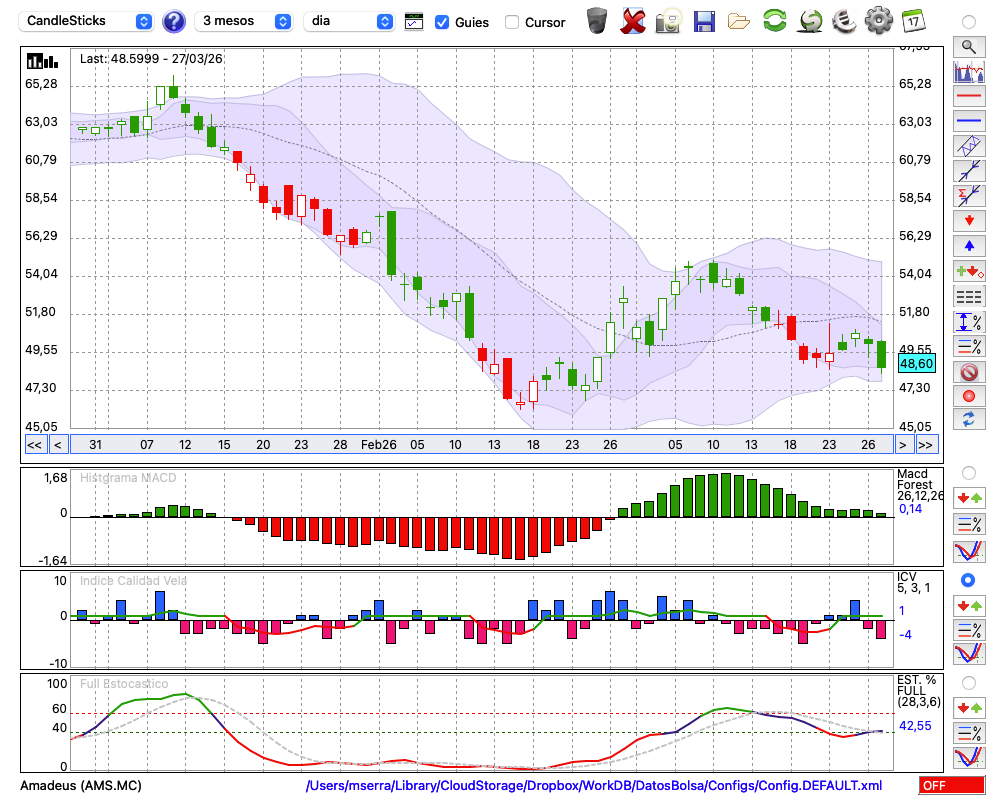Viewport: 1000px width, 800px height.
Task: Click the curve oscillator icon in ICV panel
Action: pyautogui.click(x=969, y=654)
